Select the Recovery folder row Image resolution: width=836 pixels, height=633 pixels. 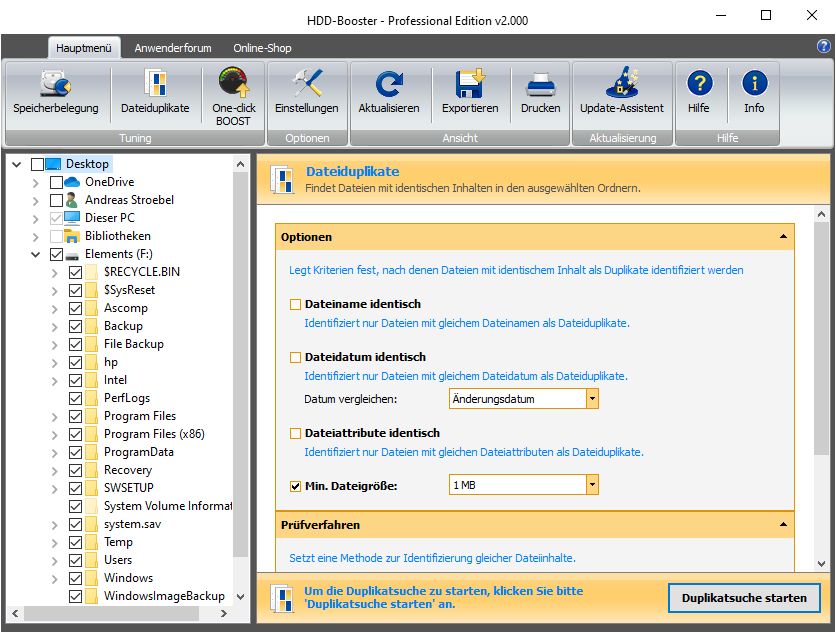click(x=127, y=470)
